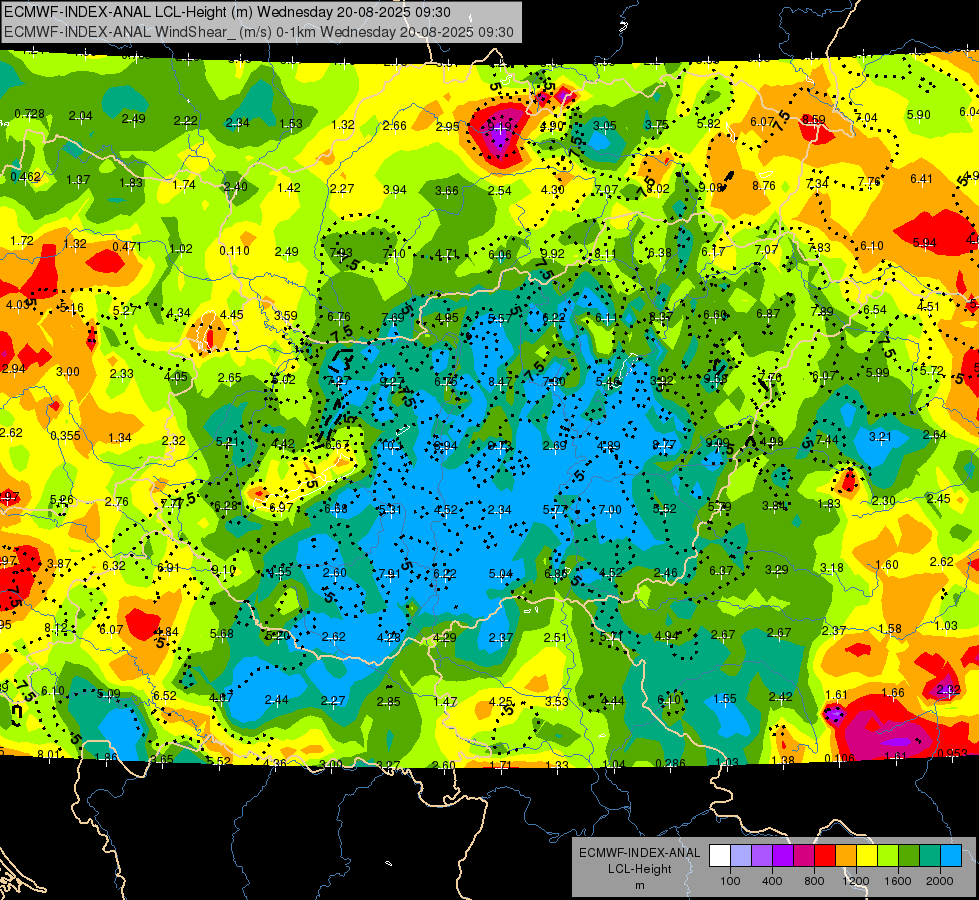
Task: Click wind shear value 2.04
Action: (x=81, y=116)
